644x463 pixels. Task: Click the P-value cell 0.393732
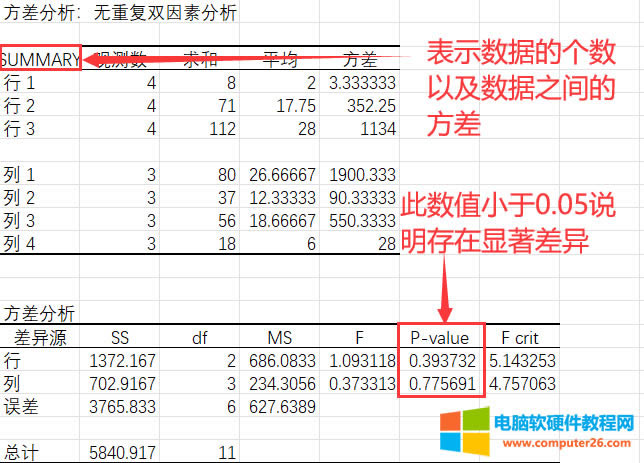tap(442, 361)
